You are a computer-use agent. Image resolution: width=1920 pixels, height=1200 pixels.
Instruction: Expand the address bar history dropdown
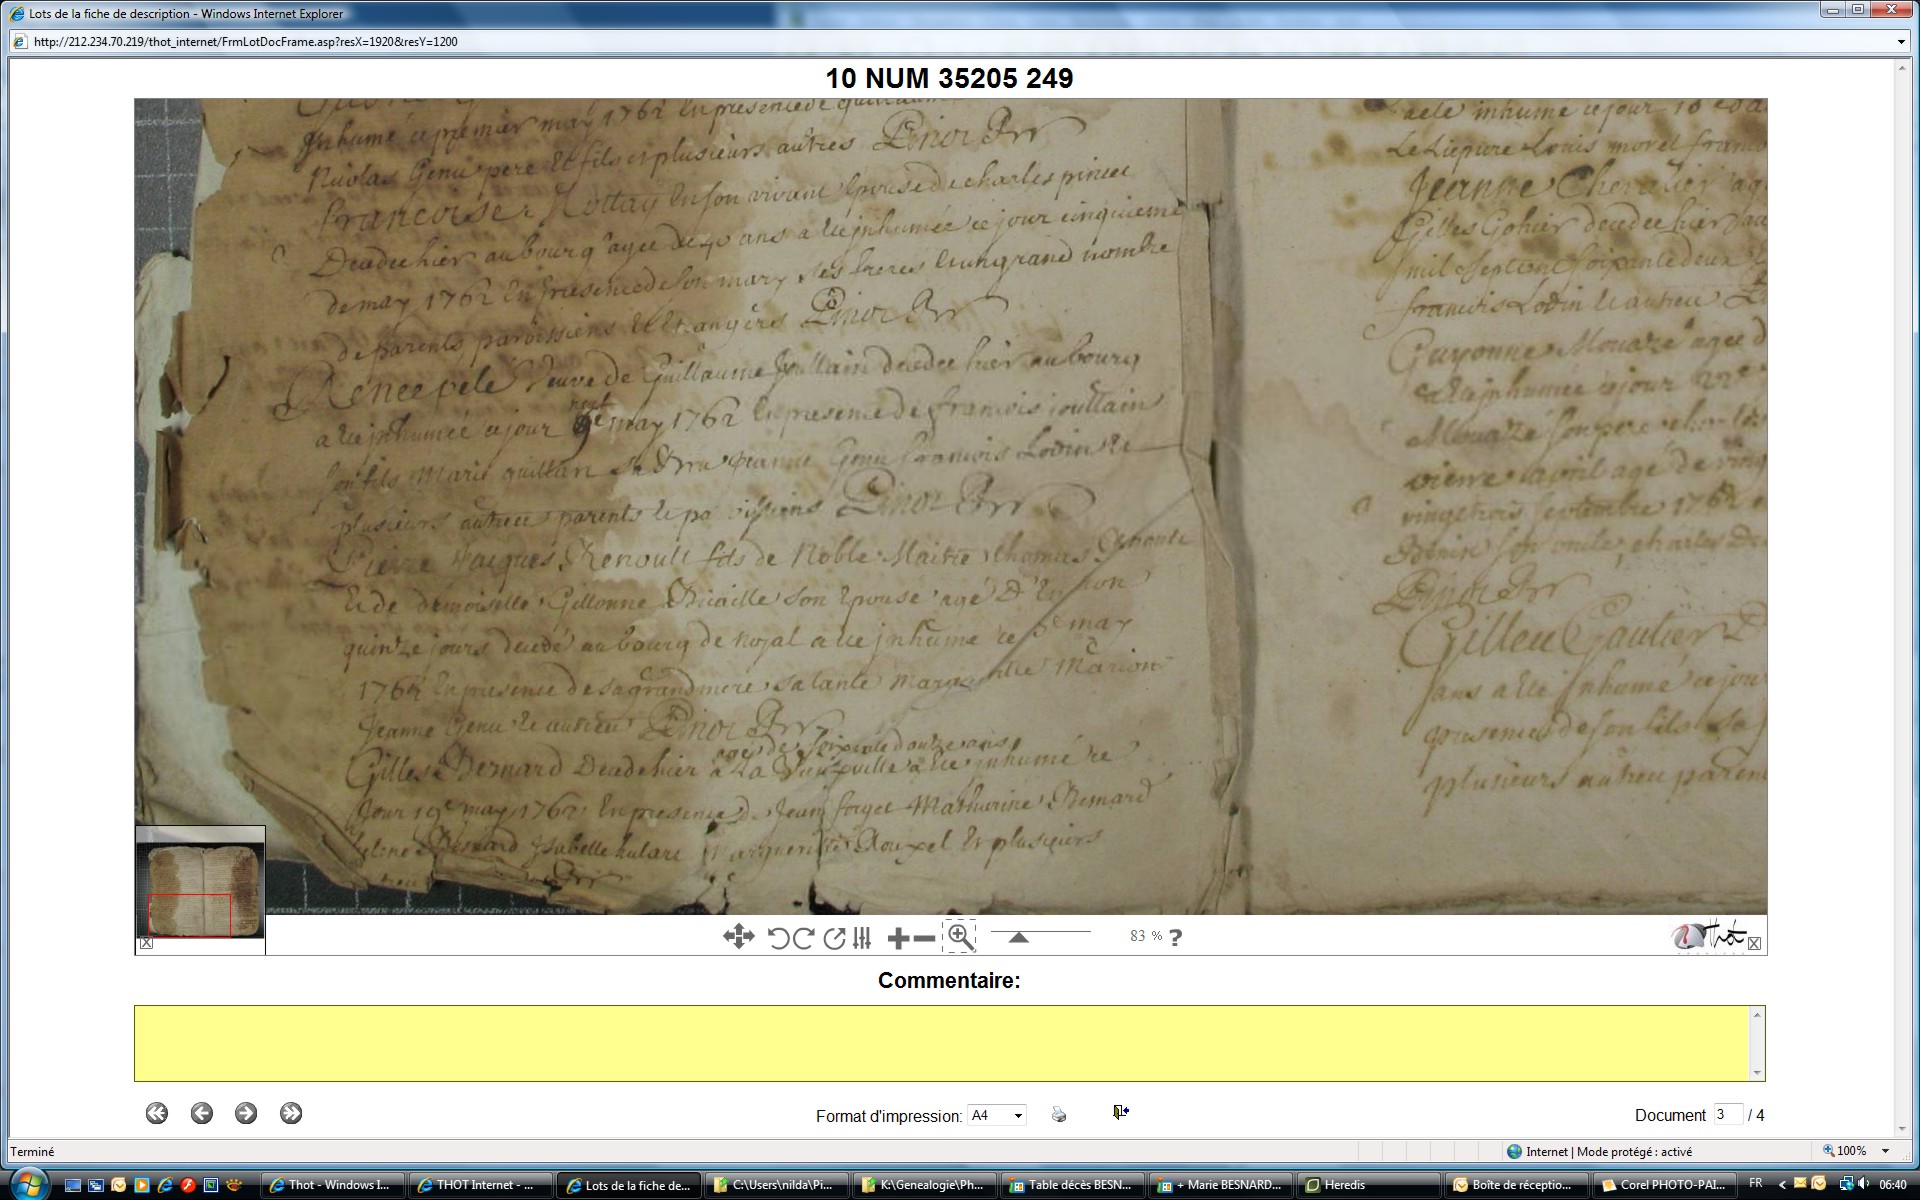coord(1901,42)
